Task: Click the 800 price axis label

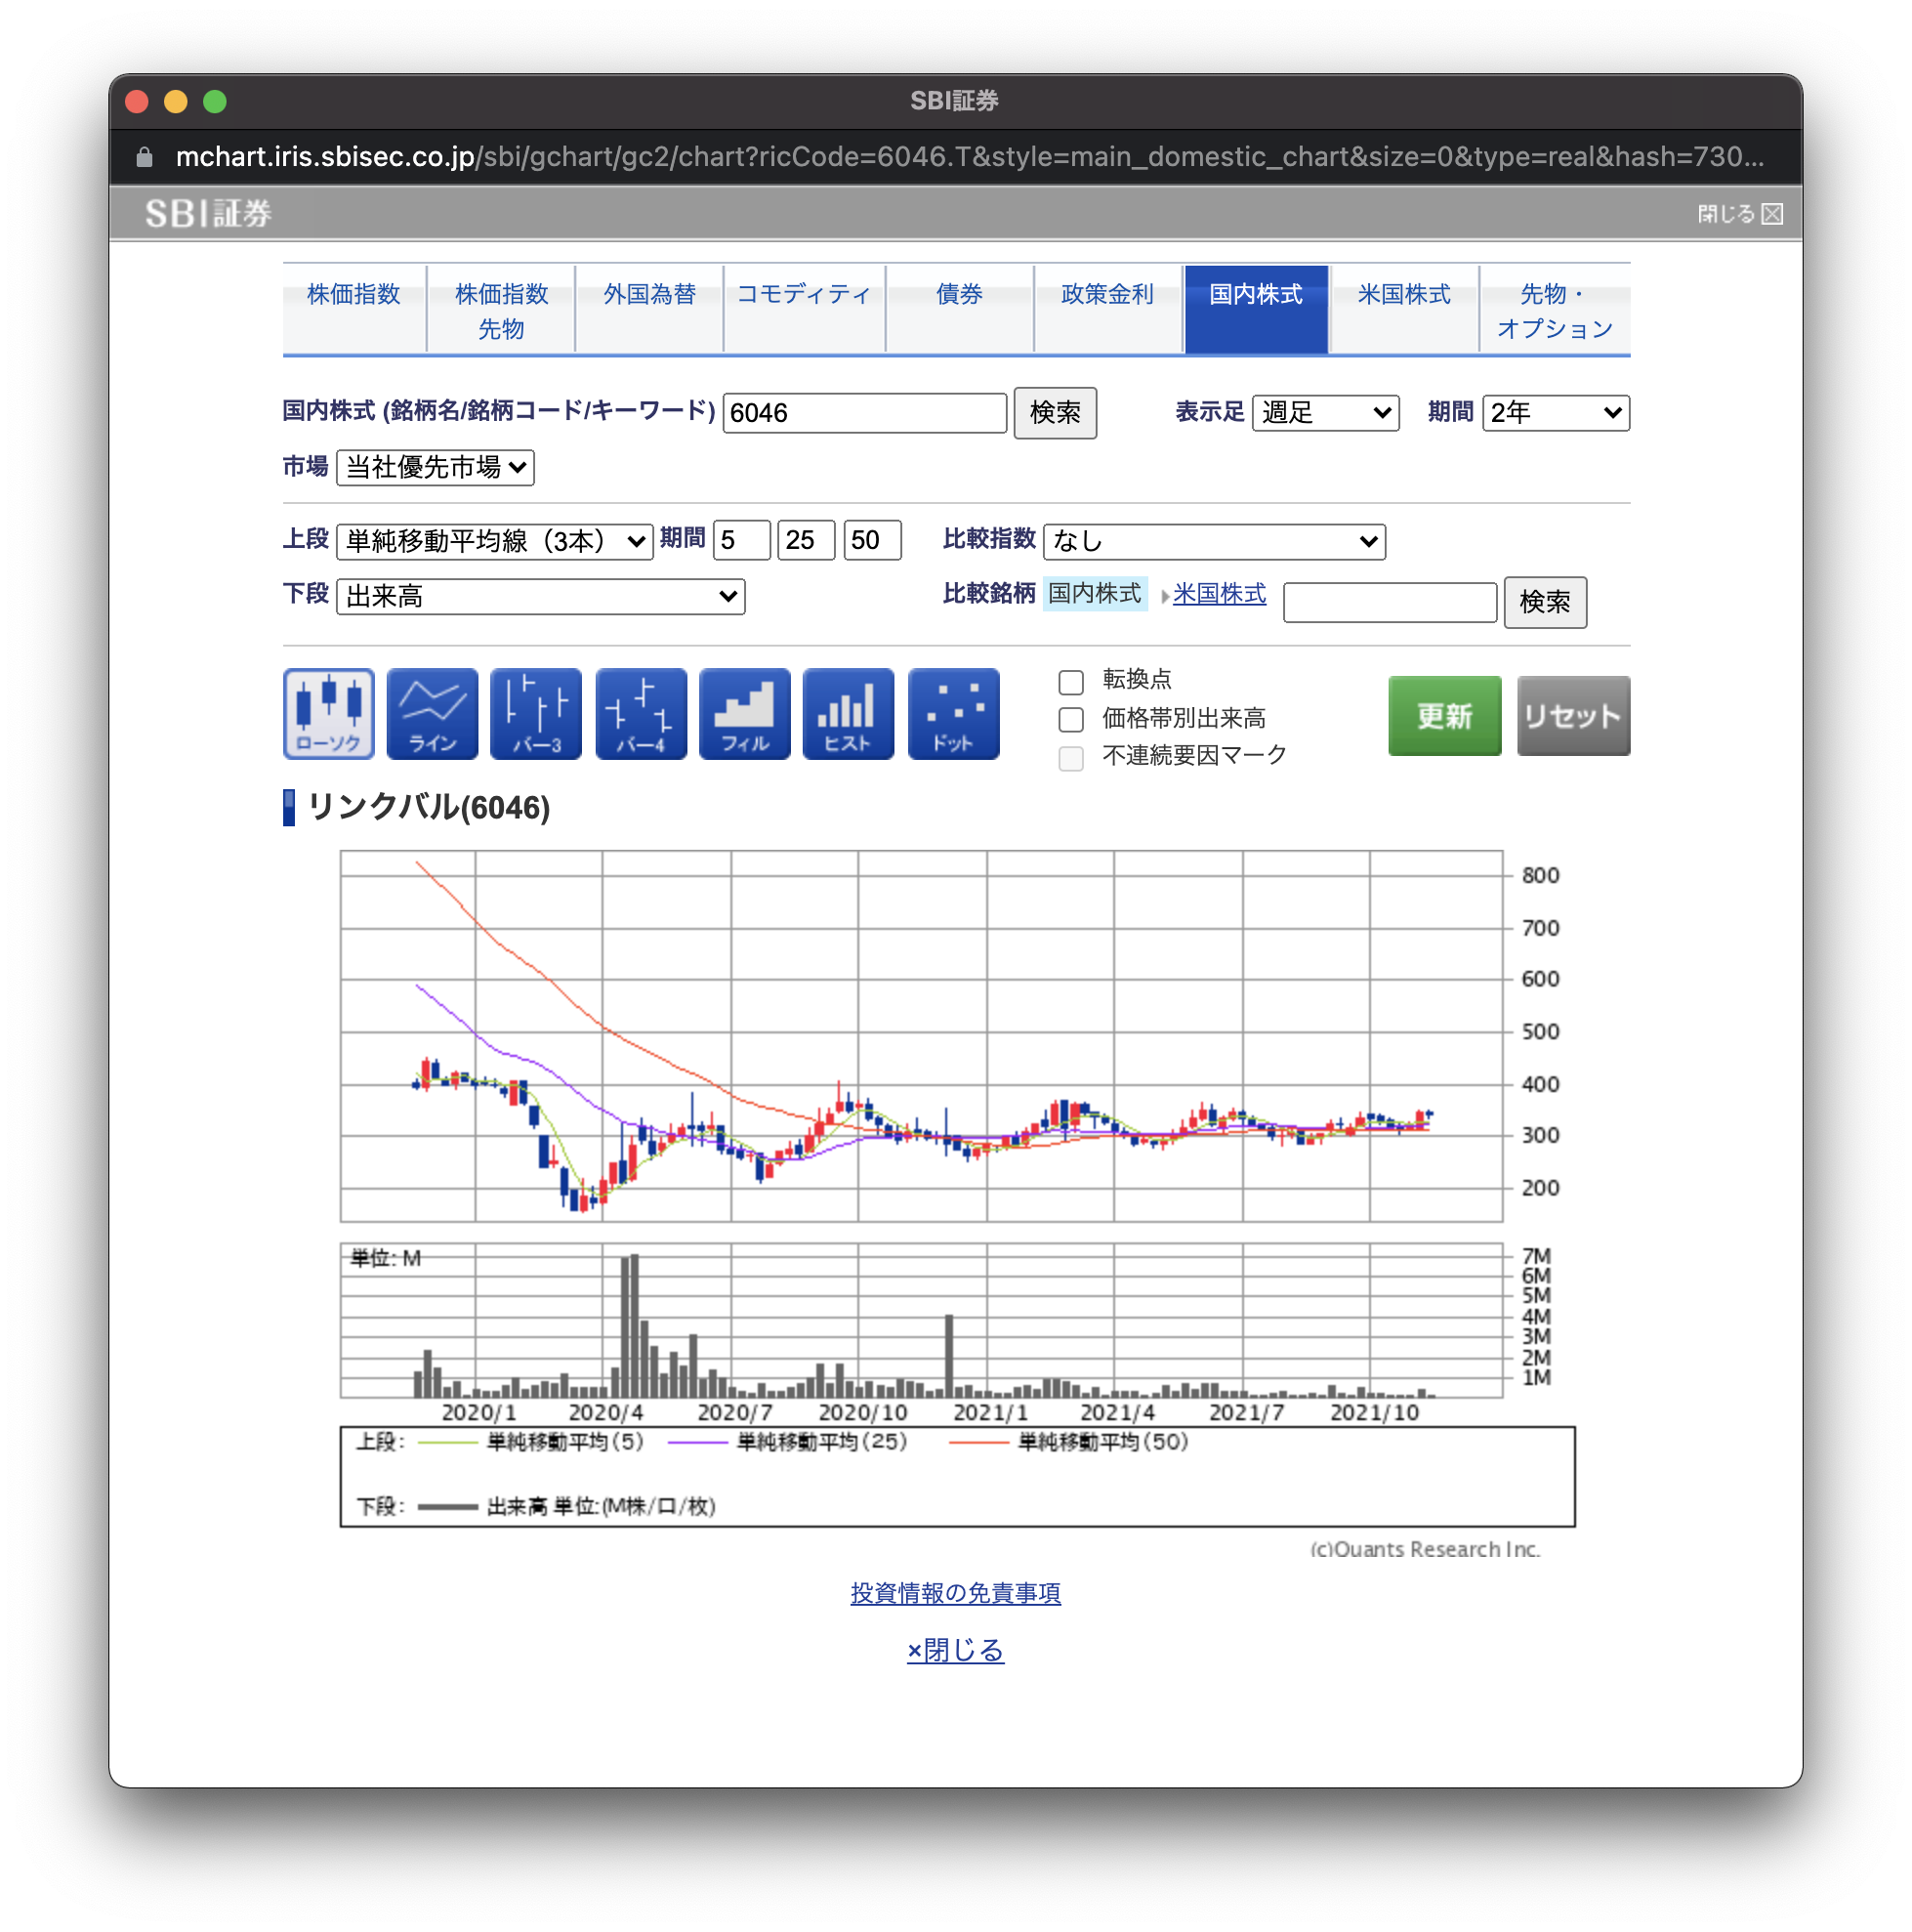Action: coord(1540,875)
